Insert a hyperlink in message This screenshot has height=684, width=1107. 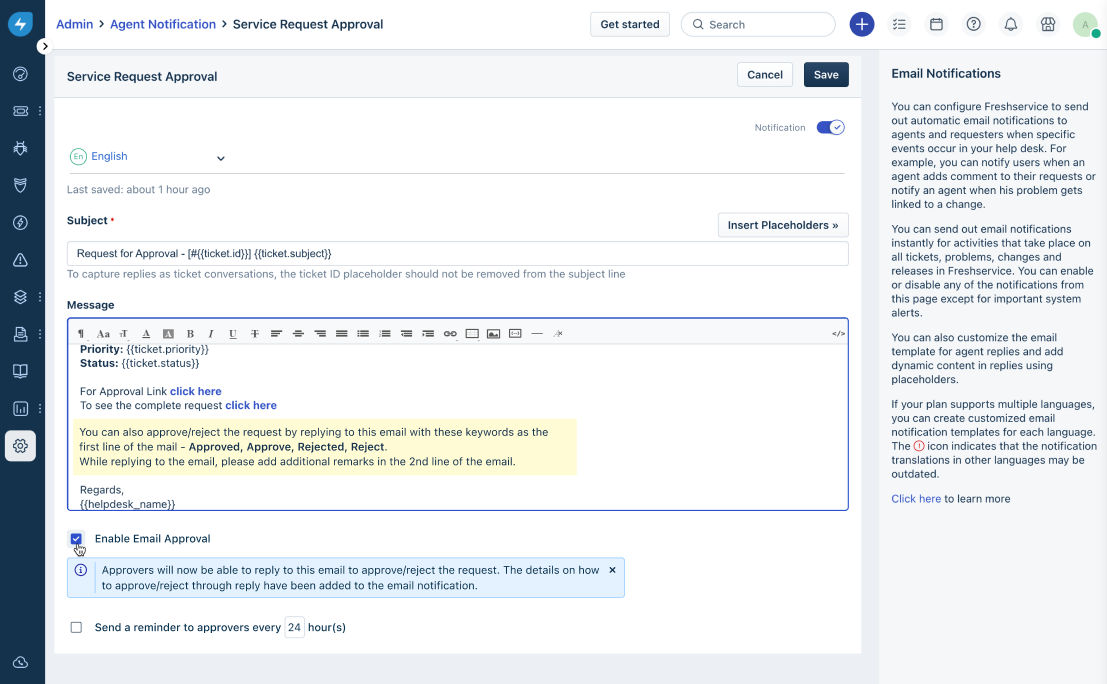(x=450, y=334)
